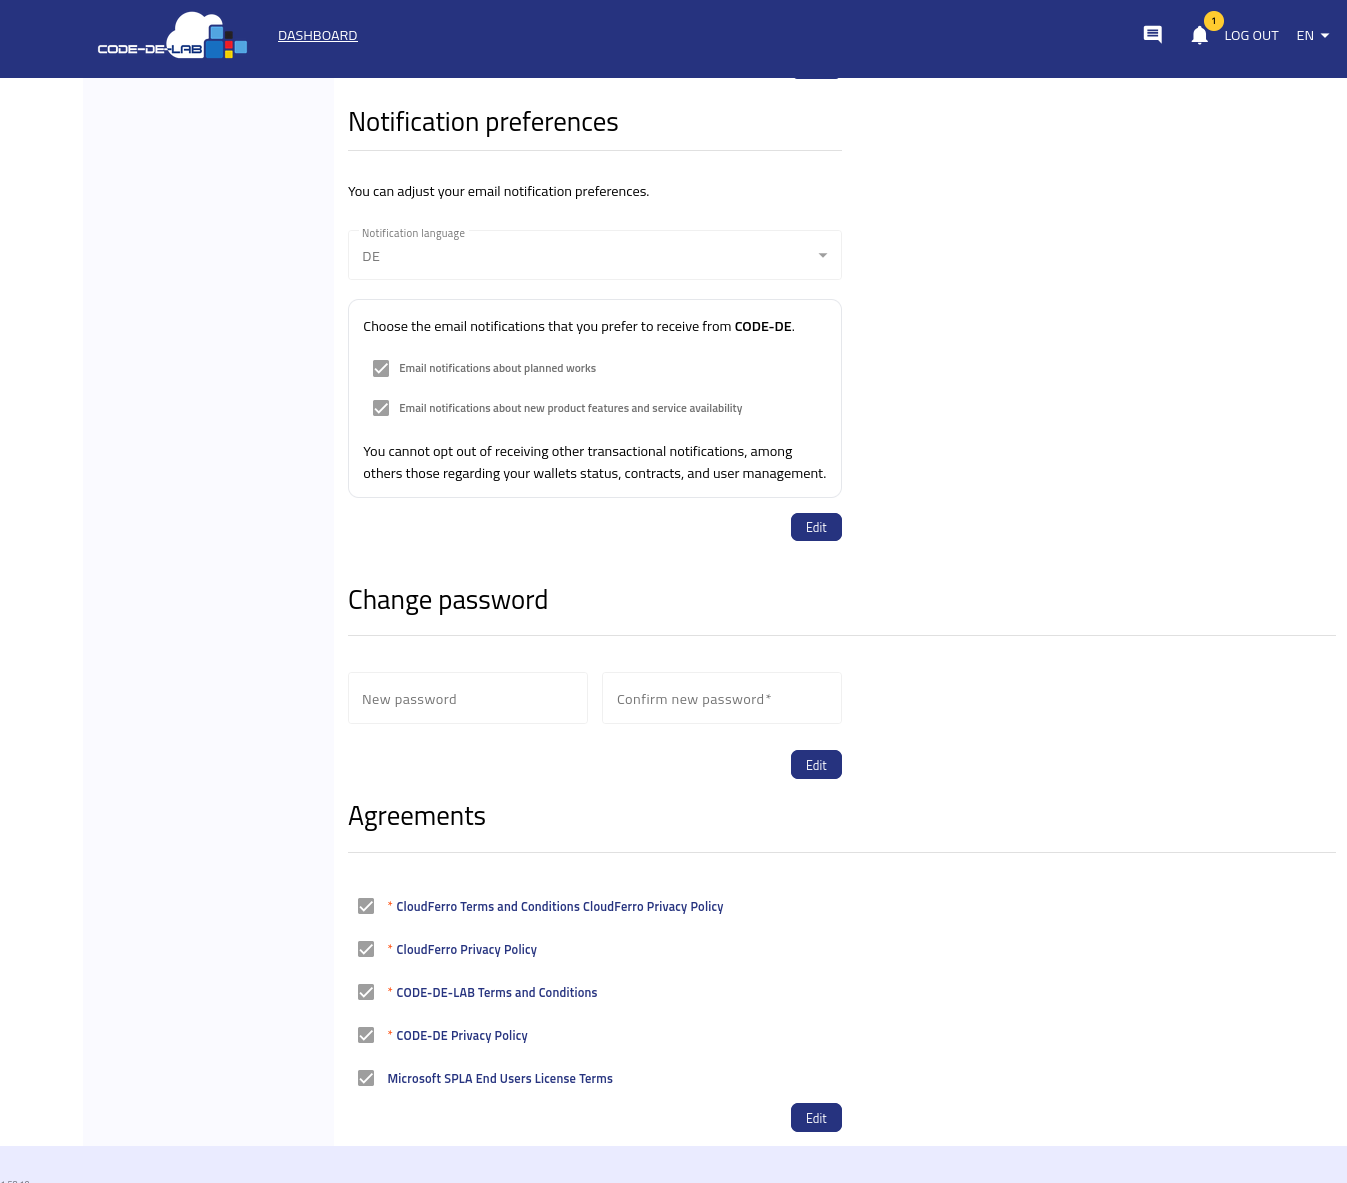Open Microsoft SPLA End Users License Terms
Screen dimensions: 1347x1183
coord(500,1079)
